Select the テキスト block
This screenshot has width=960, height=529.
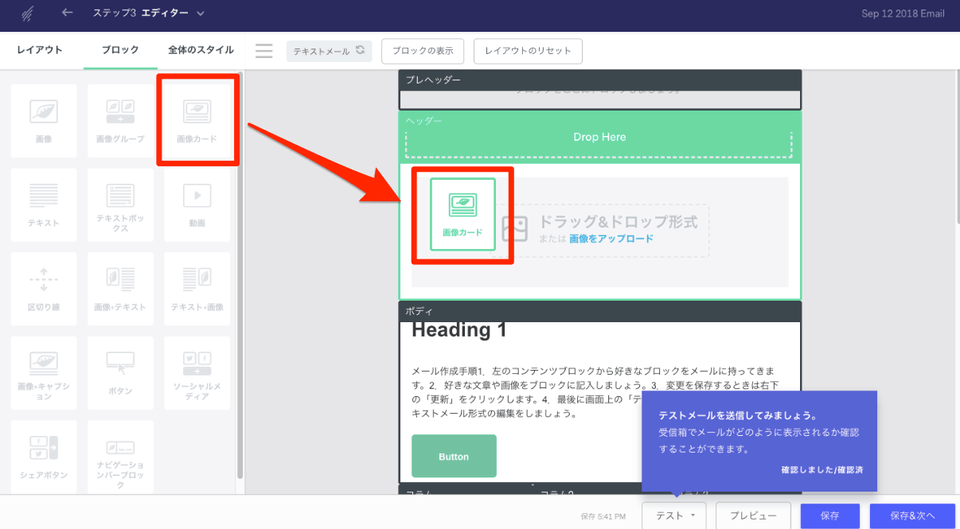(x=43, y=204)
